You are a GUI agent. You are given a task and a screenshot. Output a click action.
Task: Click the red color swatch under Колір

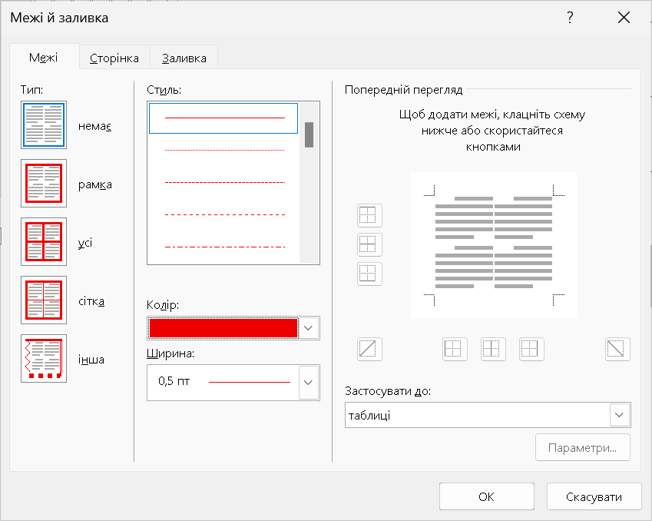coord(224,328)
